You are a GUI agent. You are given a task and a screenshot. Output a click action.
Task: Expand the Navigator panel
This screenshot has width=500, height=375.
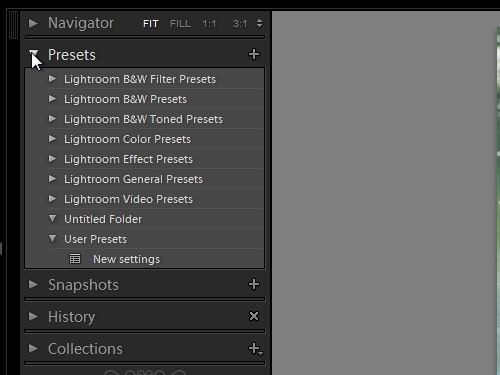pyautogui.click(x=33, y=23)
